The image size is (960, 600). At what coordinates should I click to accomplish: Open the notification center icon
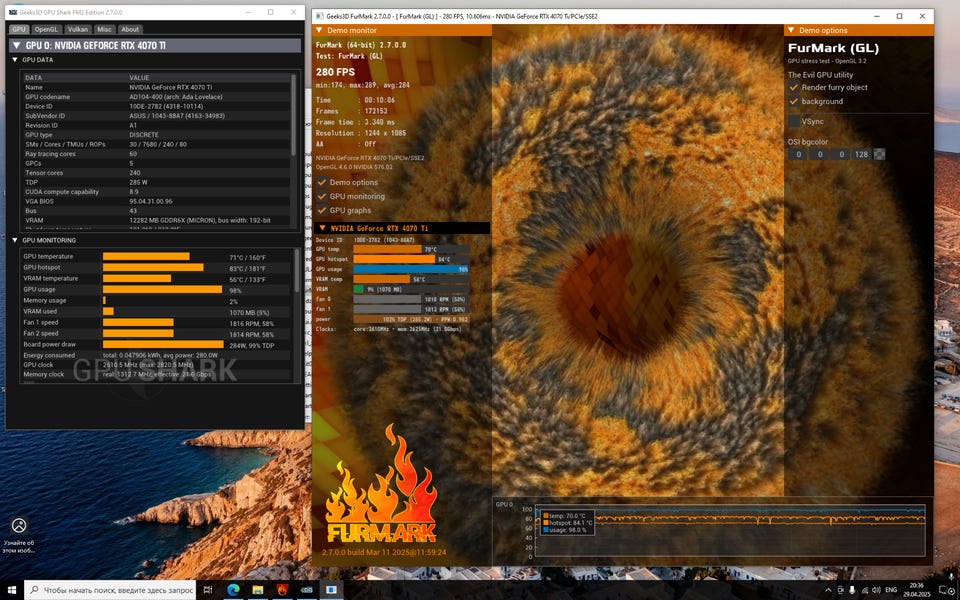click(945, 590)
